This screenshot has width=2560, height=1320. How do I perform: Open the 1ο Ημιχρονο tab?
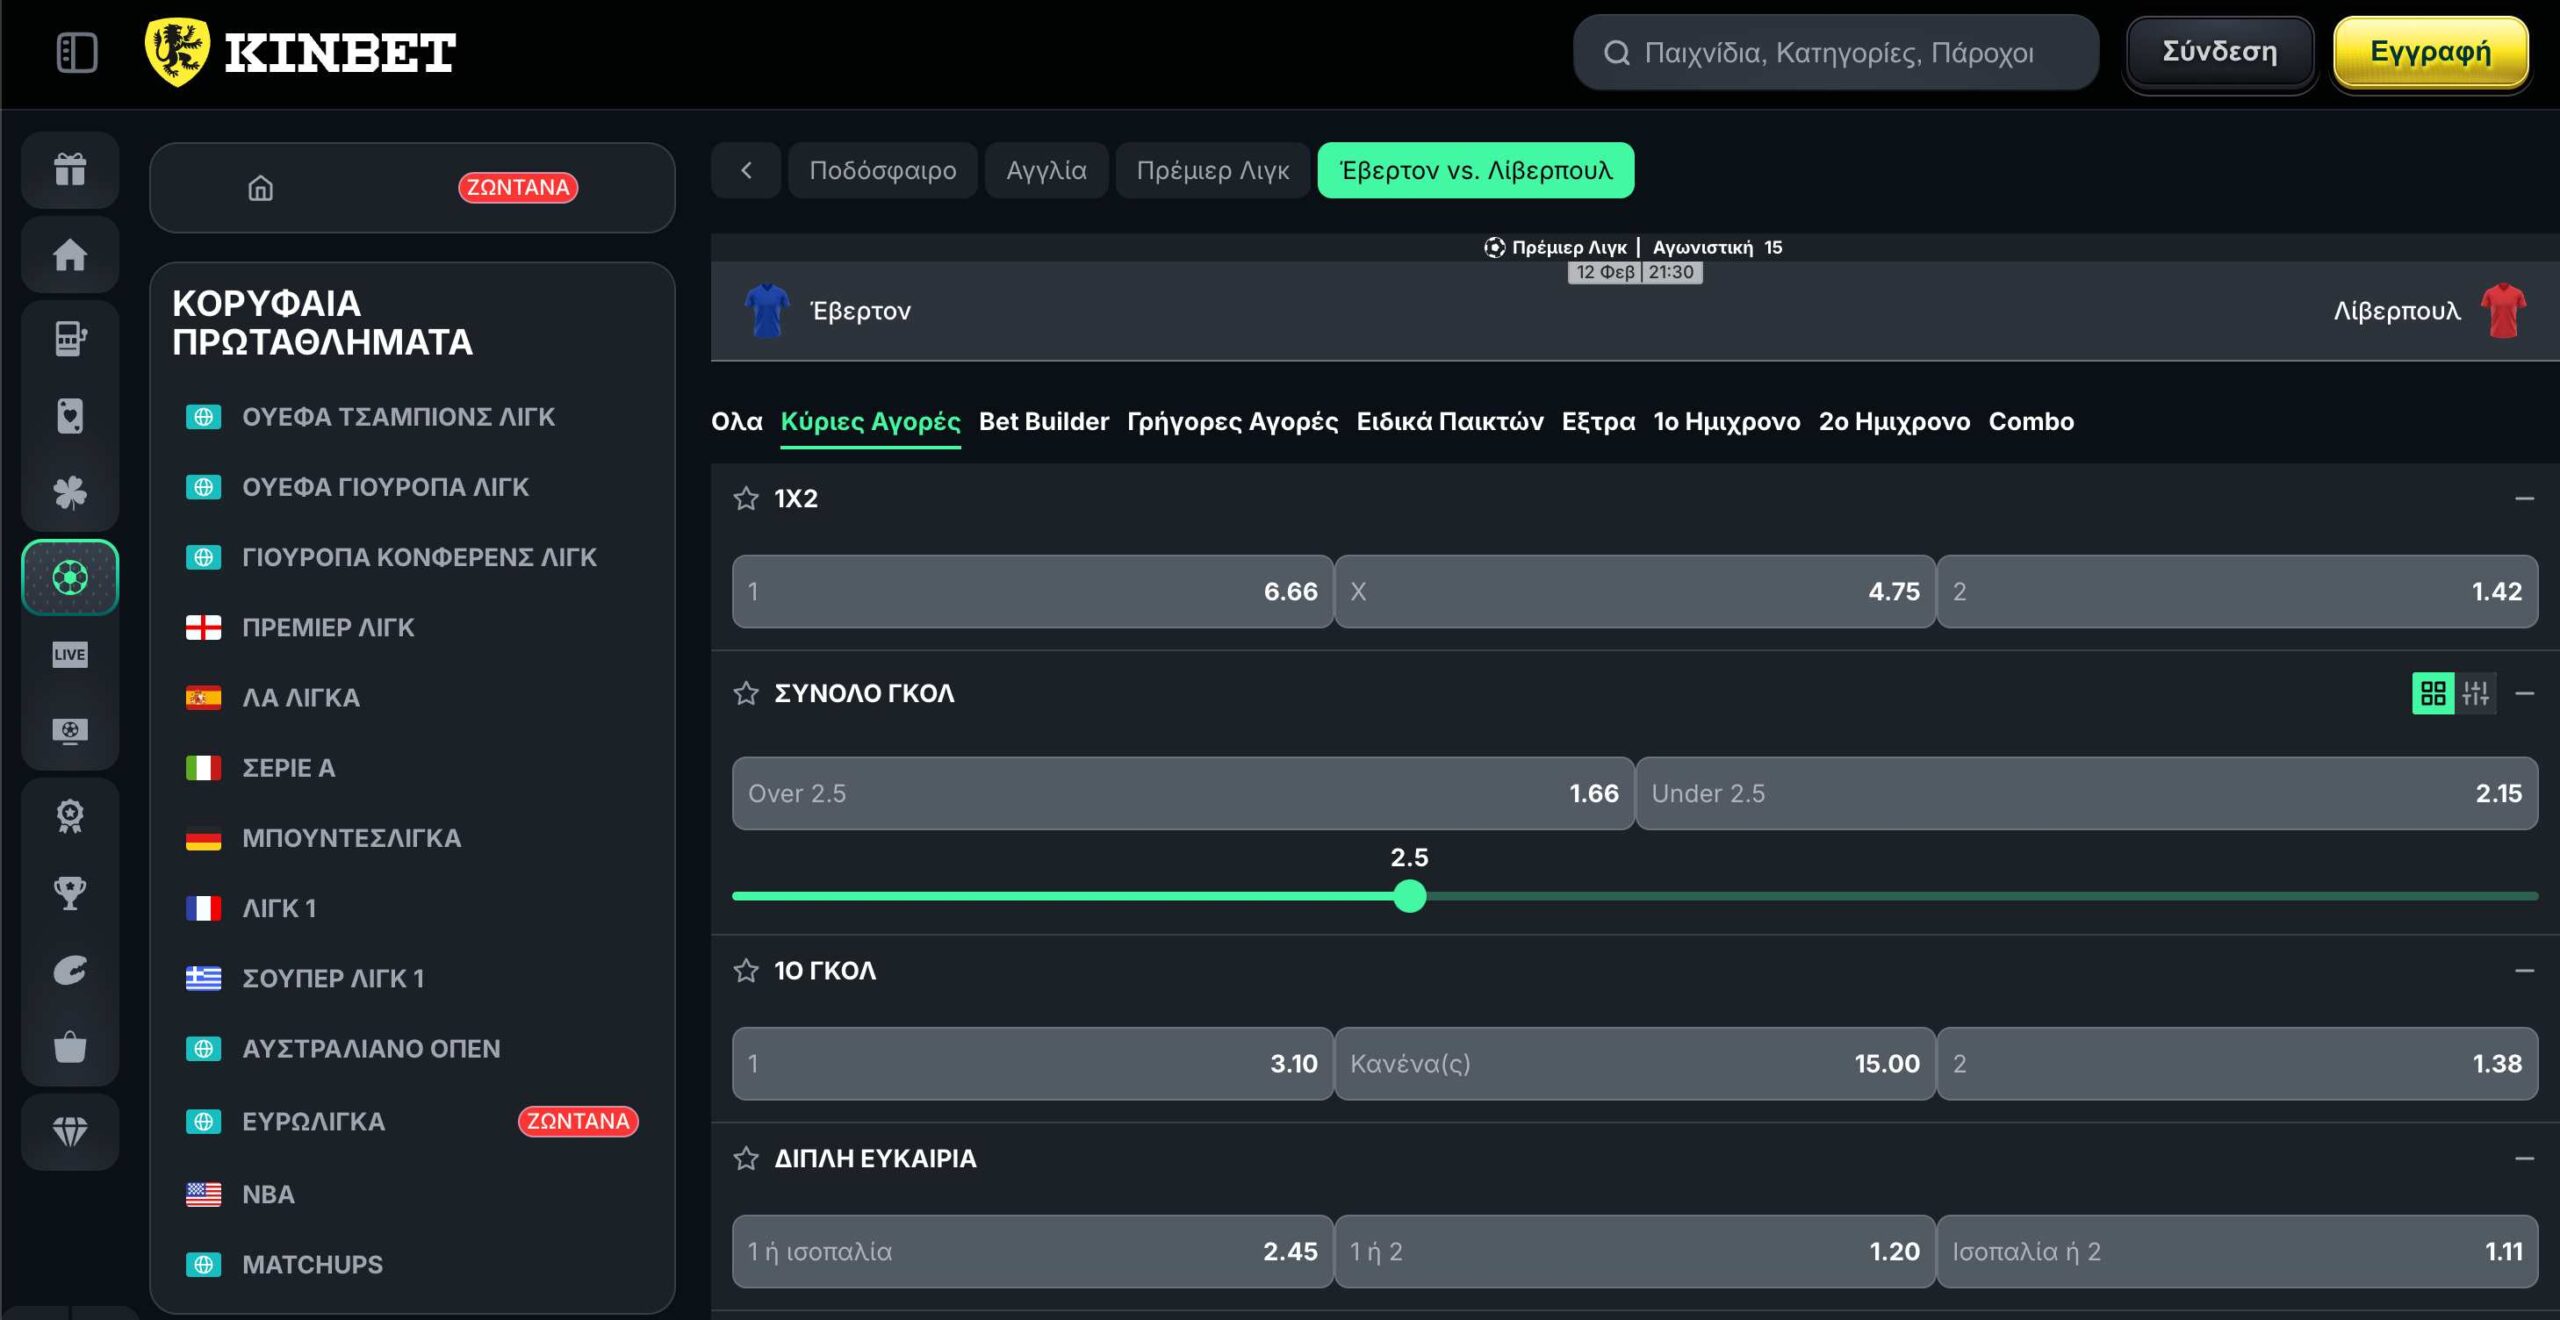1726,421
